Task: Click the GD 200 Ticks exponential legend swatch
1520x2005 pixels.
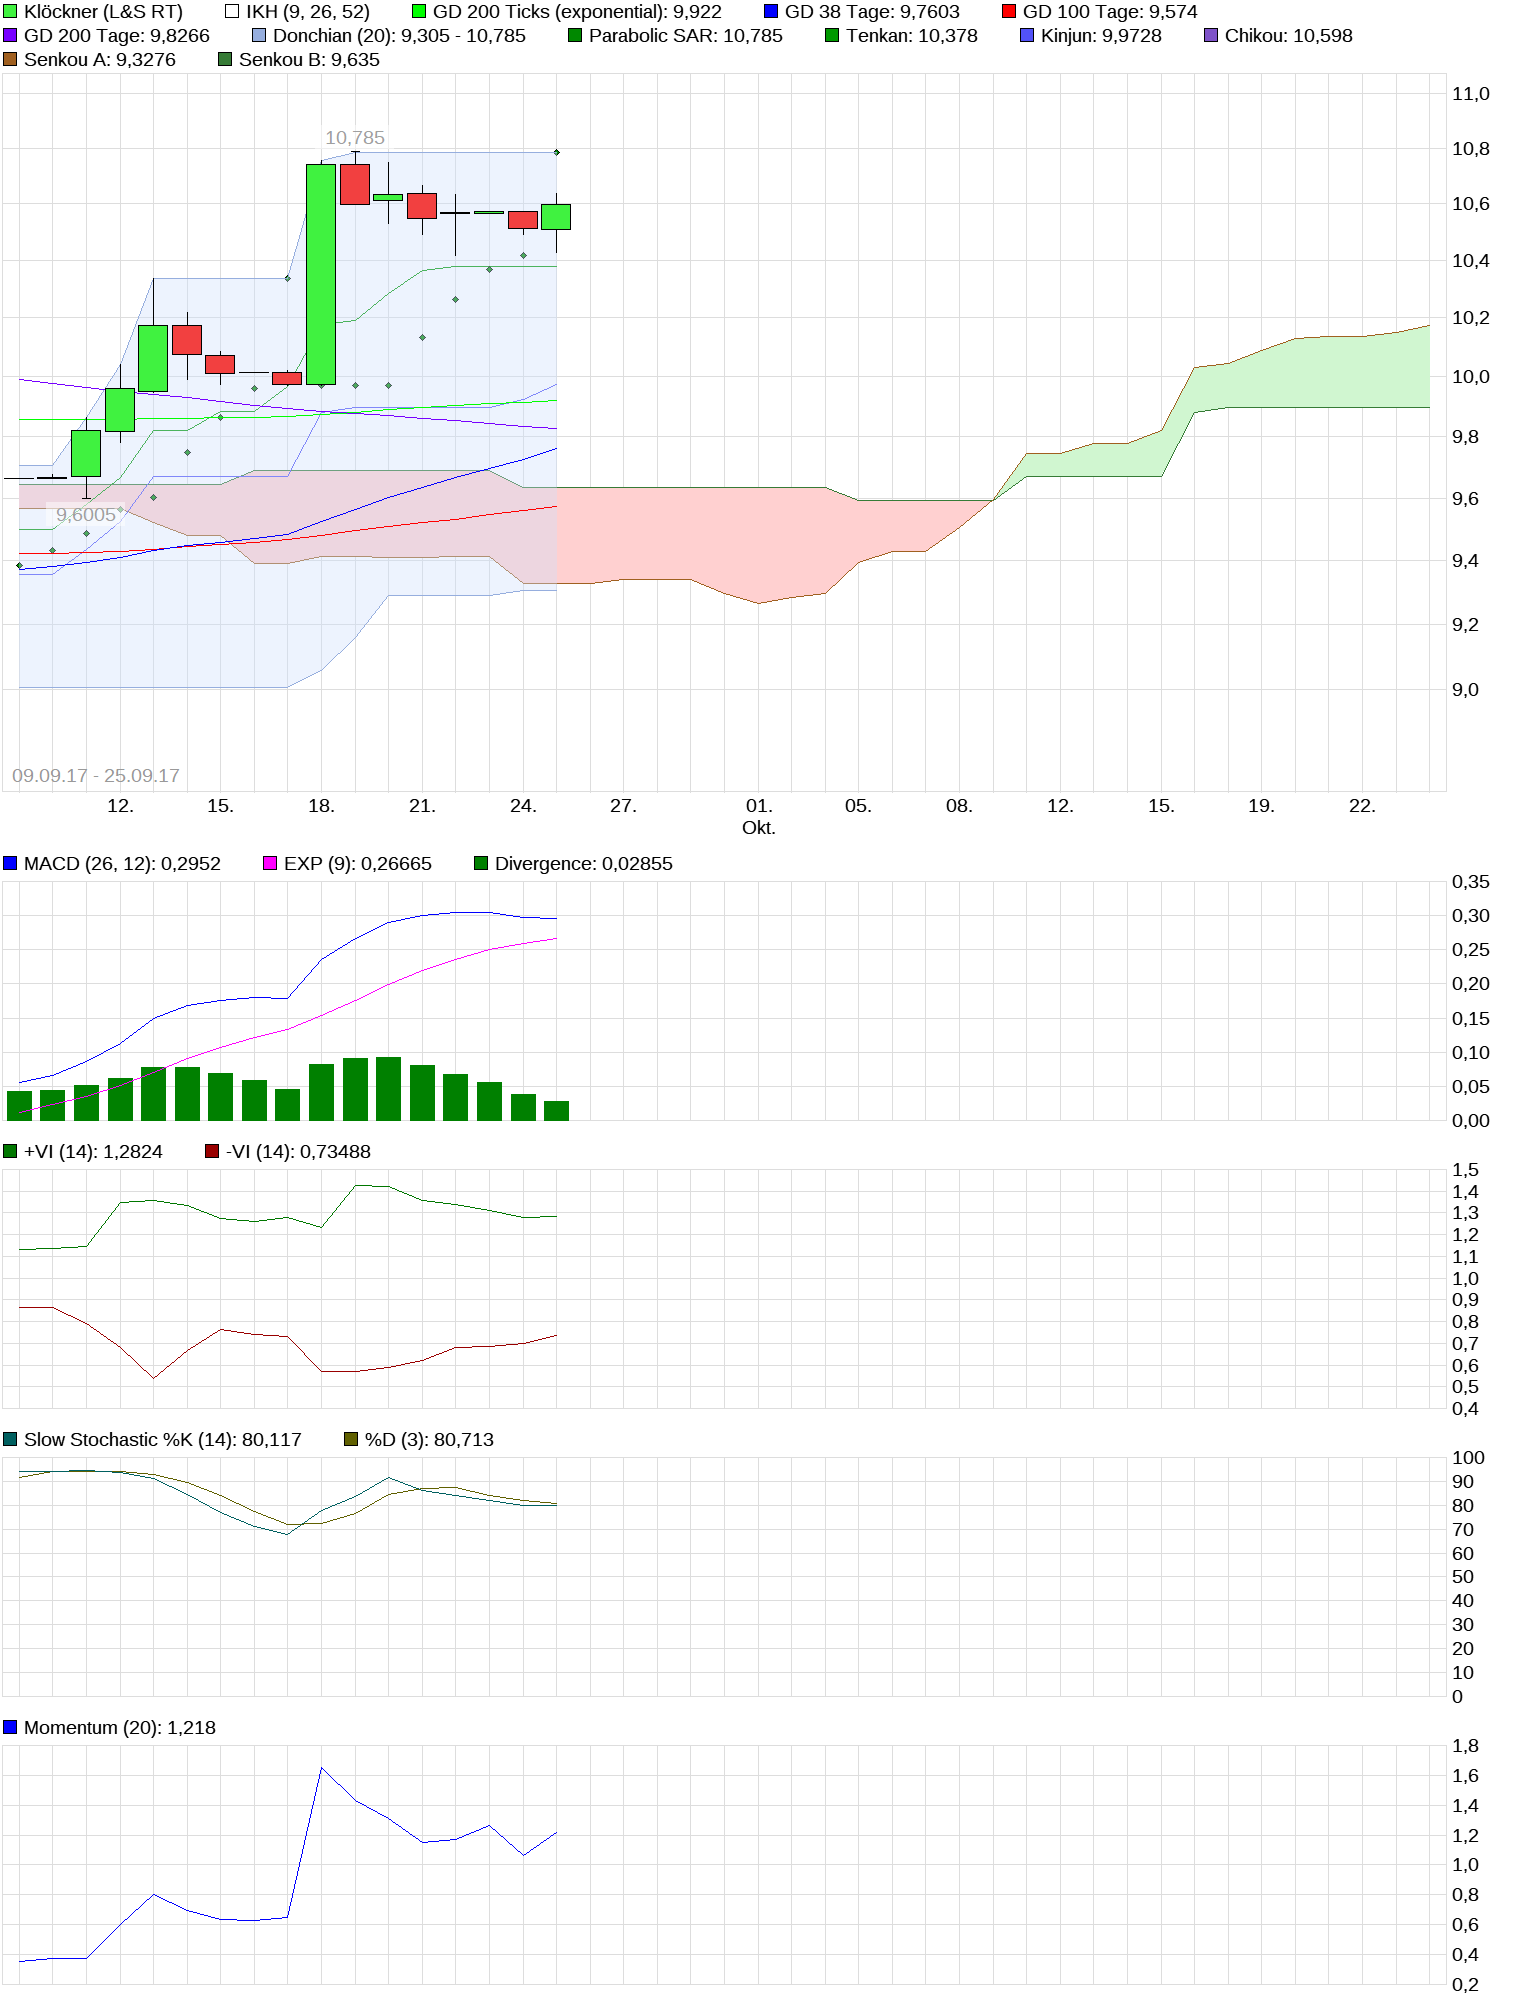Action: point(419,12)
